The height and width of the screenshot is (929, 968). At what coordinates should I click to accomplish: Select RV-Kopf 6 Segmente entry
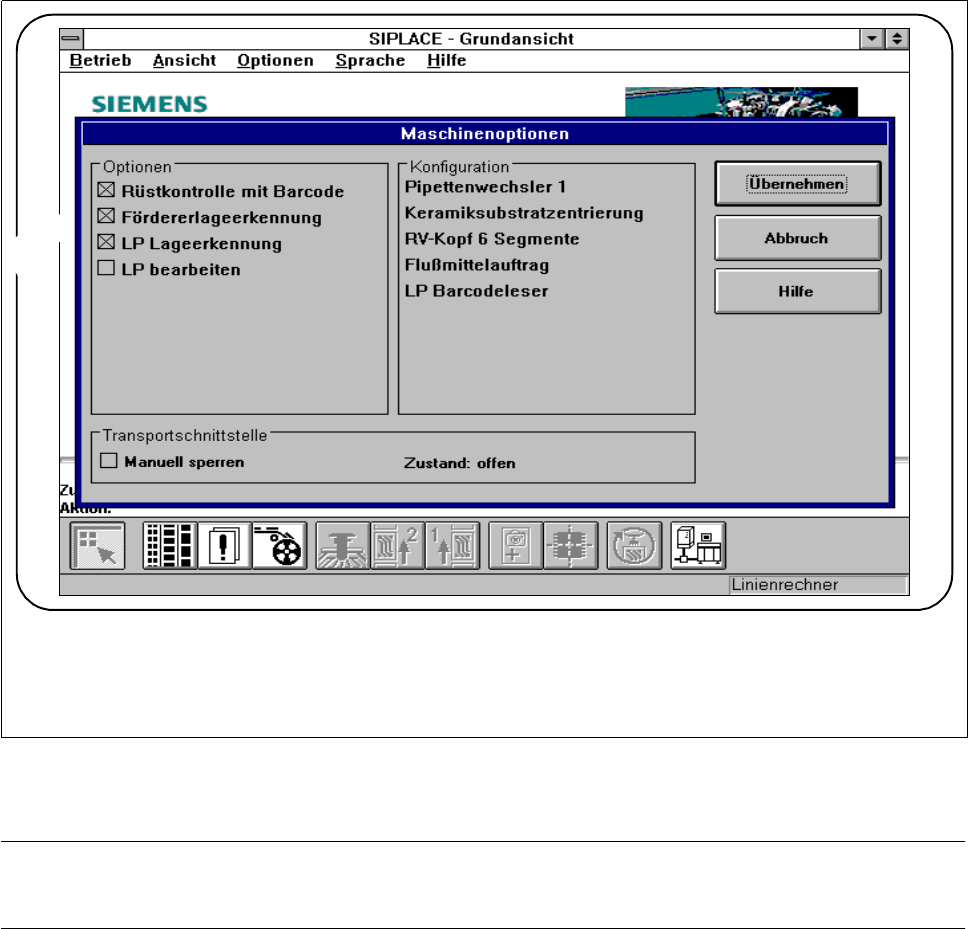(x=492, y=239)
